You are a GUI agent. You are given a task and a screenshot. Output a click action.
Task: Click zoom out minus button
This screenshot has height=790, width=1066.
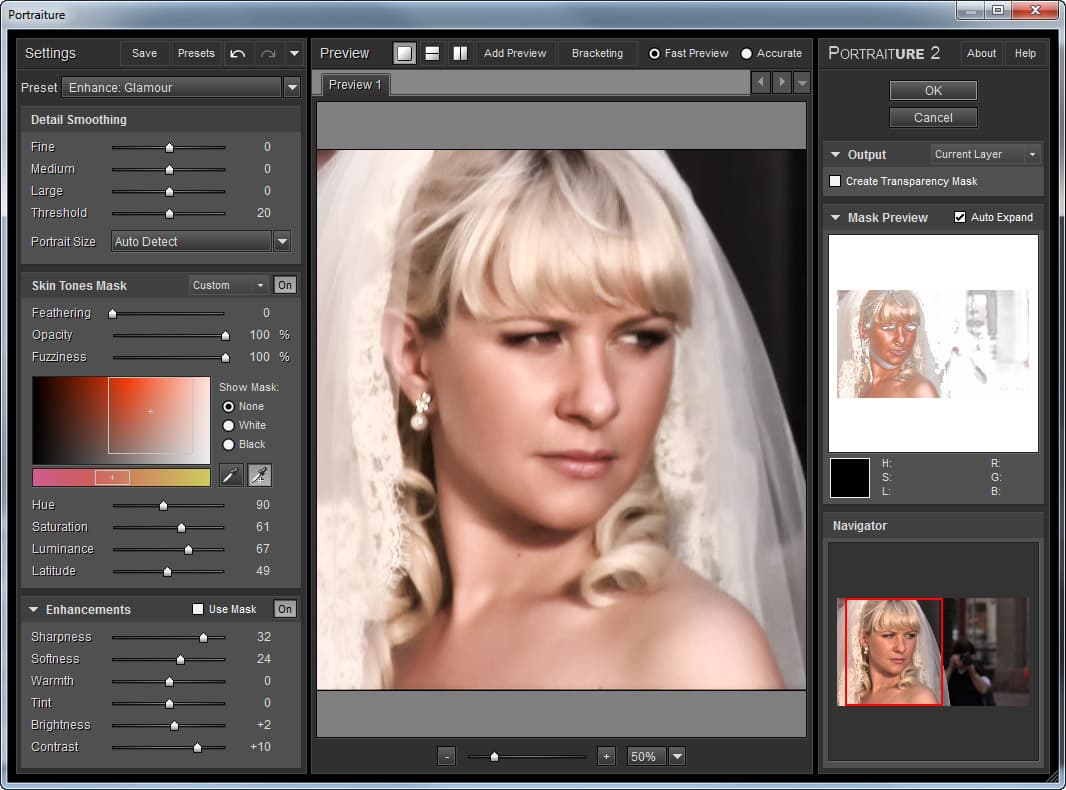(x=447, y=756)
